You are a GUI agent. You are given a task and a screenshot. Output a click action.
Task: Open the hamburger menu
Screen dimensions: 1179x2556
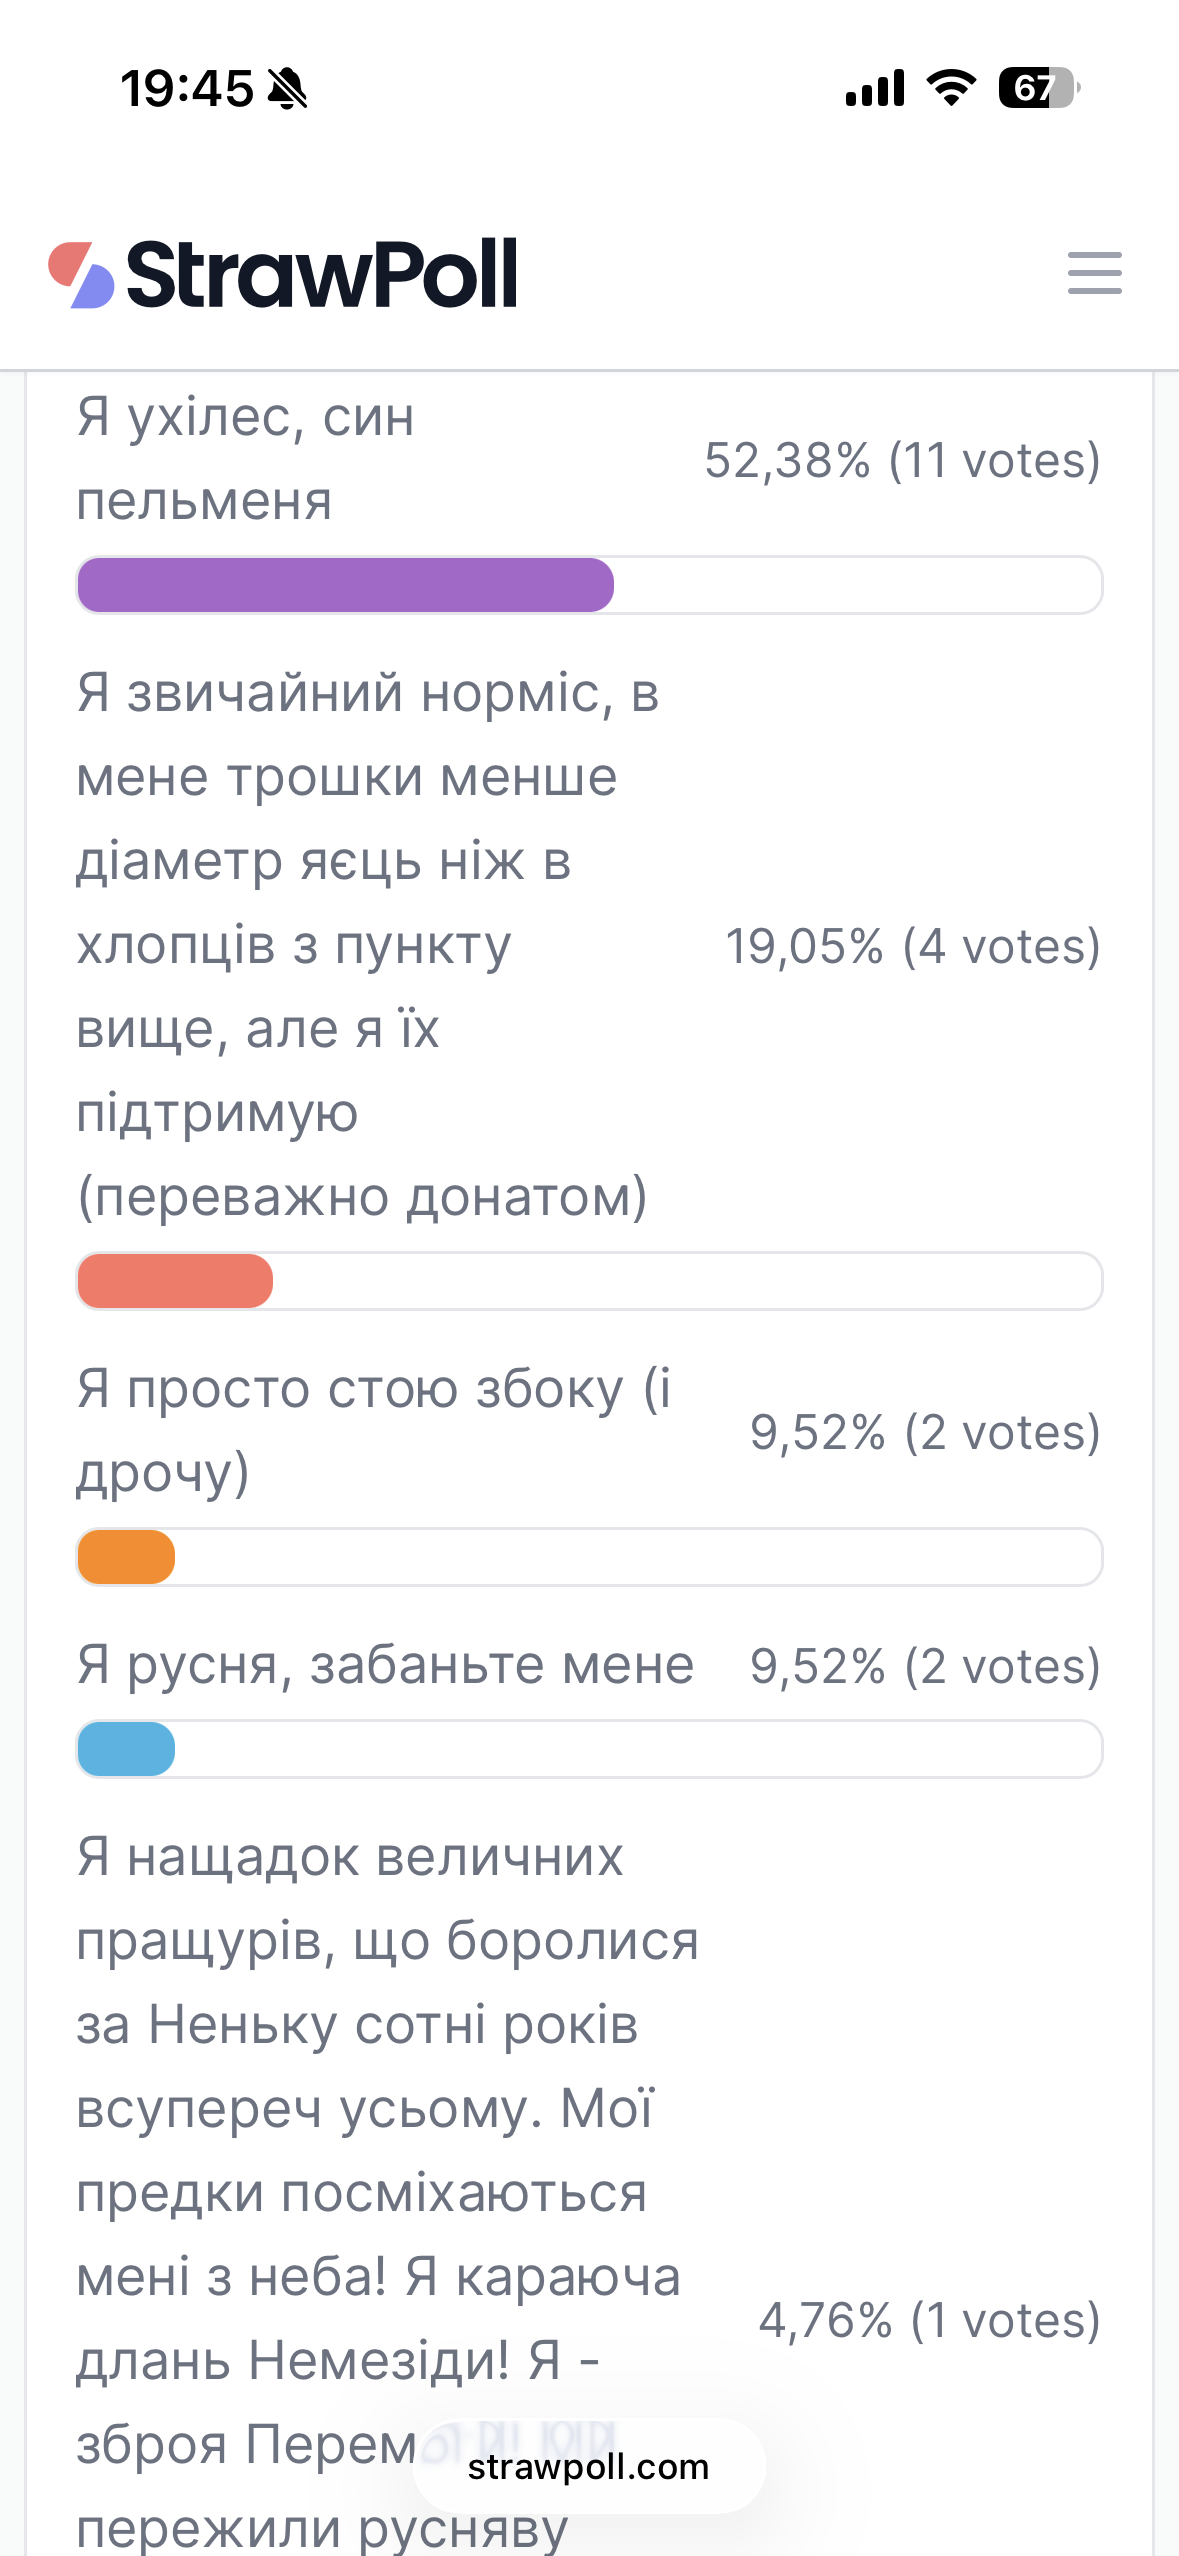1094,273
